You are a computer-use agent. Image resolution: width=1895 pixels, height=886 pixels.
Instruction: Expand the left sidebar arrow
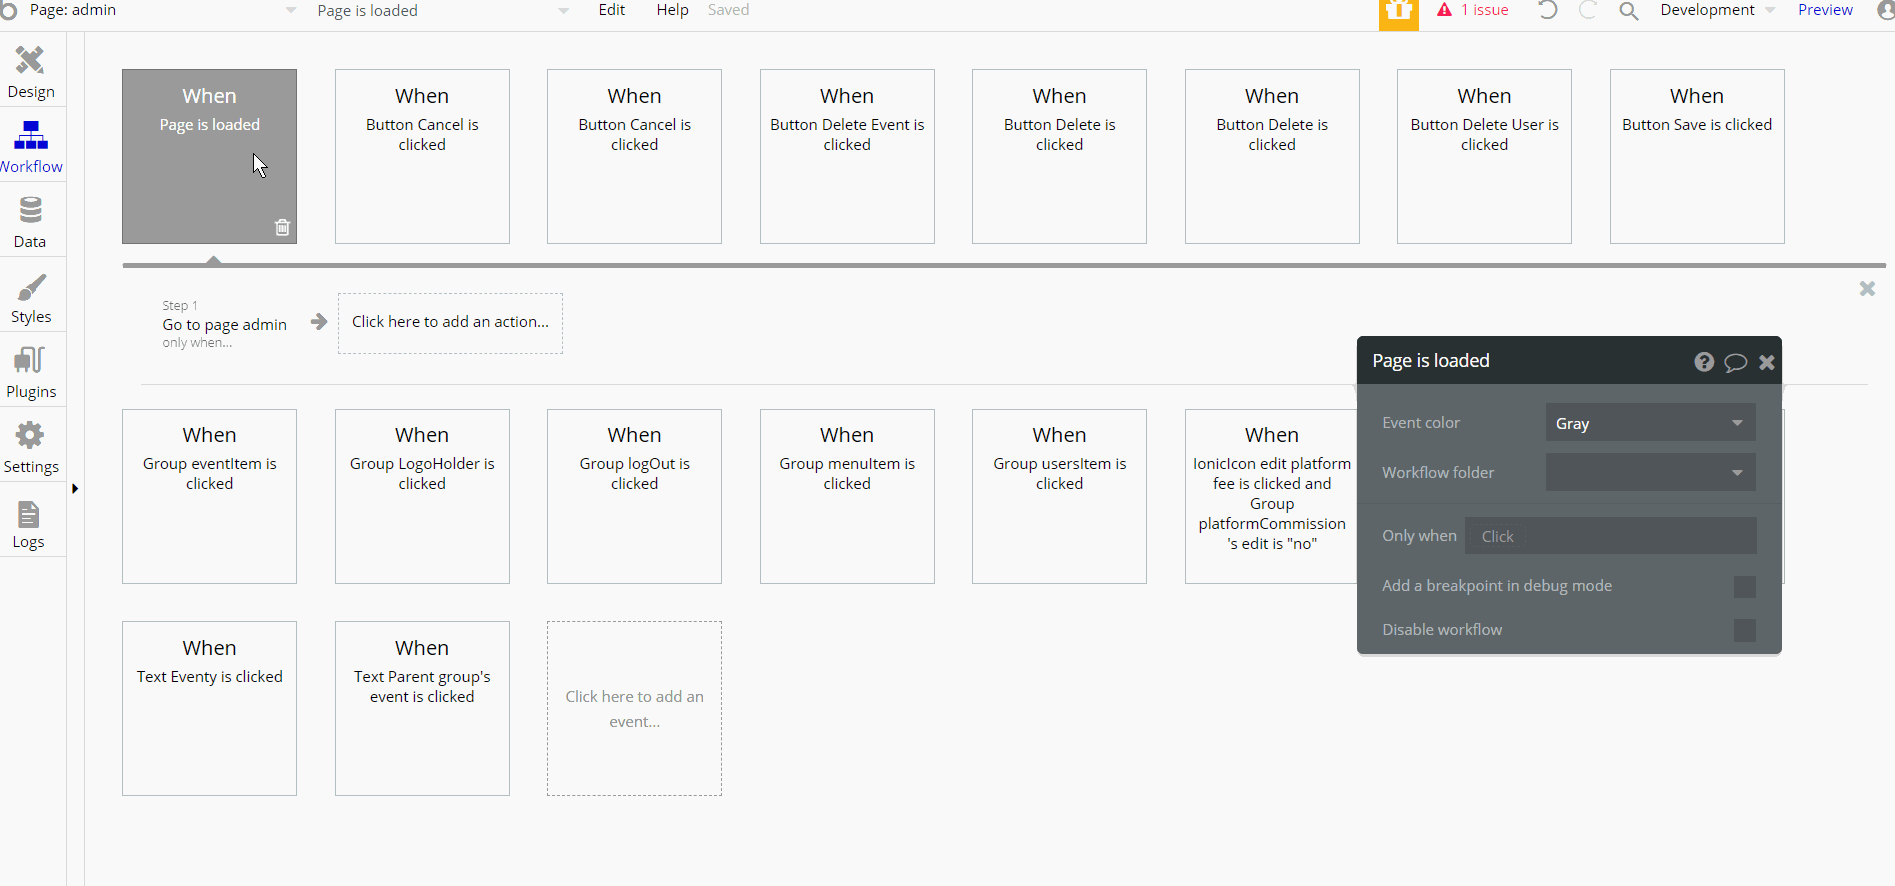[75, 489]
